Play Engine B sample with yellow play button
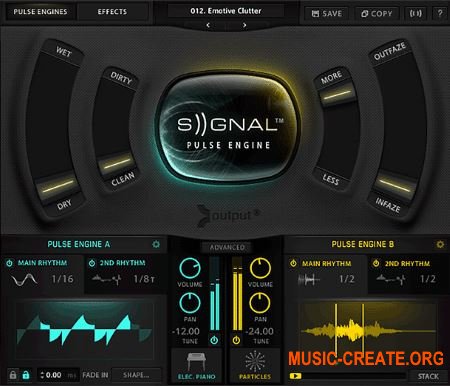The width and height of the screenshot is (450, 386). (x=295, y=376)
